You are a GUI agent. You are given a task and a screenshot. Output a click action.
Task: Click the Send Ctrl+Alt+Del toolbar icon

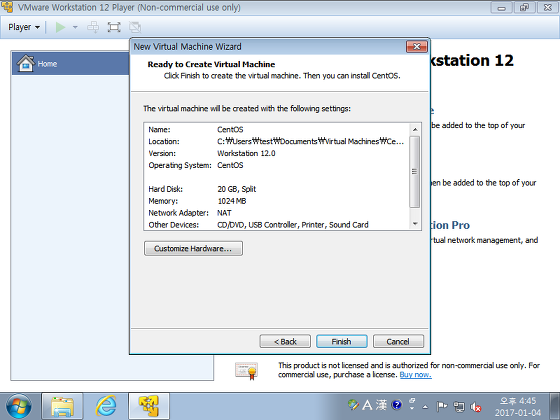tap(93, 27)
